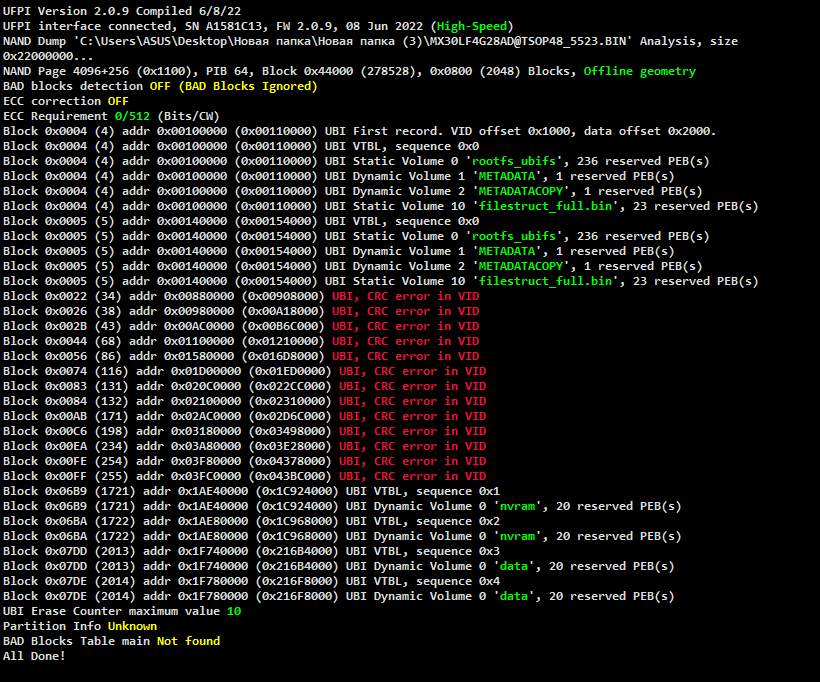Click 'nvram' in the Block 0x06BA row
The width and height of the screenshot is (820, 682).
coord(518,537)
